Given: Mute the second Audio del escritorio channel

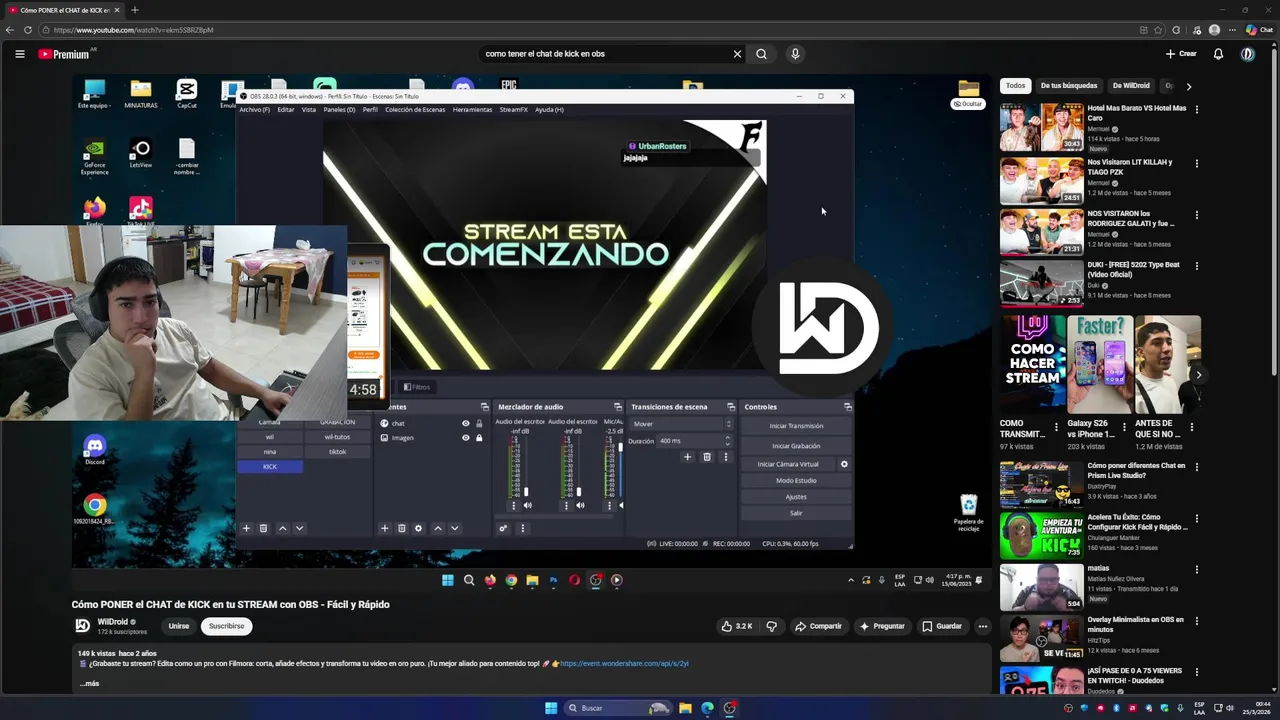Looking at the screenshot, I should 580,505.
